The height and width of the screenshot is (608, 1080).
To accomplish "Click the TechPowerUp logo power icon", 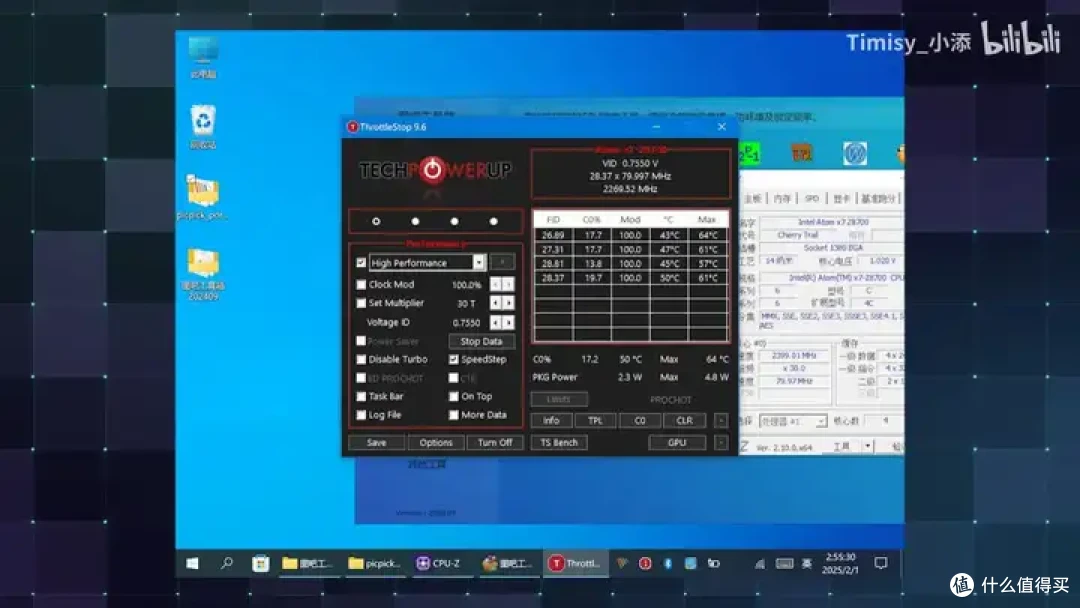I will (433, 169).
